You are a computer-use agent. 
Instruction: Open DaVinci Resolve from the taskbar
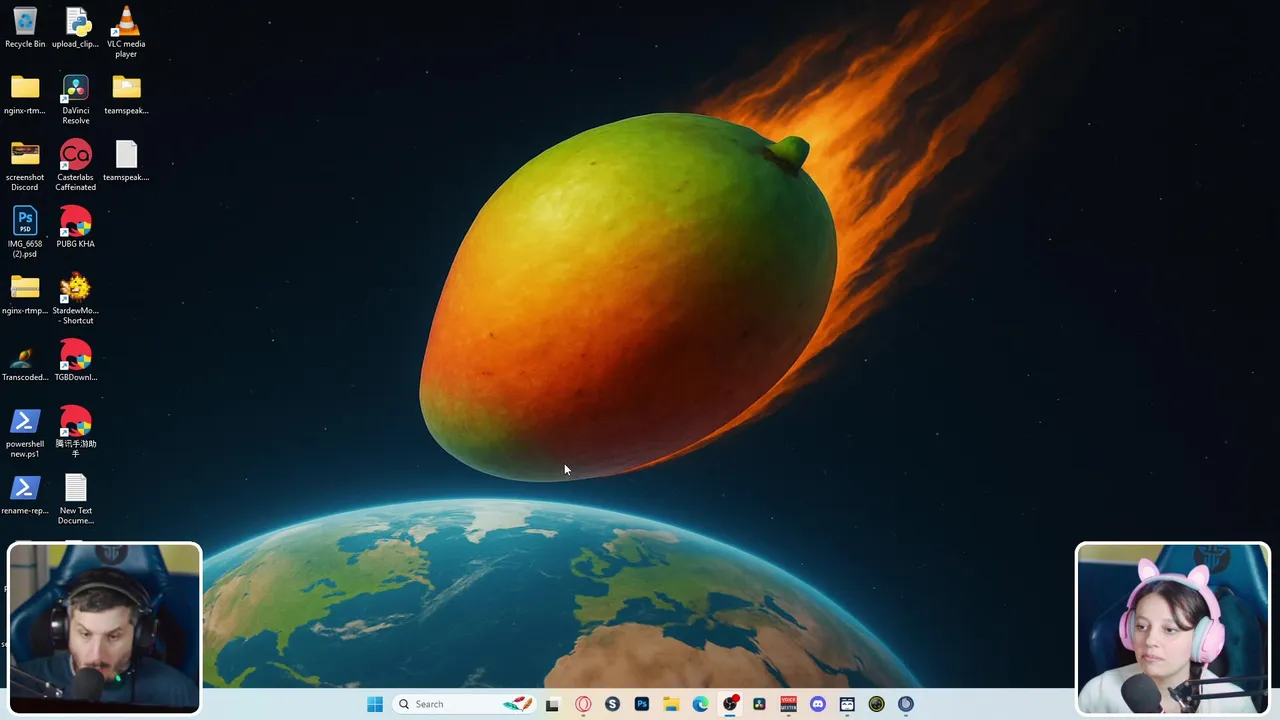point(759,704)
